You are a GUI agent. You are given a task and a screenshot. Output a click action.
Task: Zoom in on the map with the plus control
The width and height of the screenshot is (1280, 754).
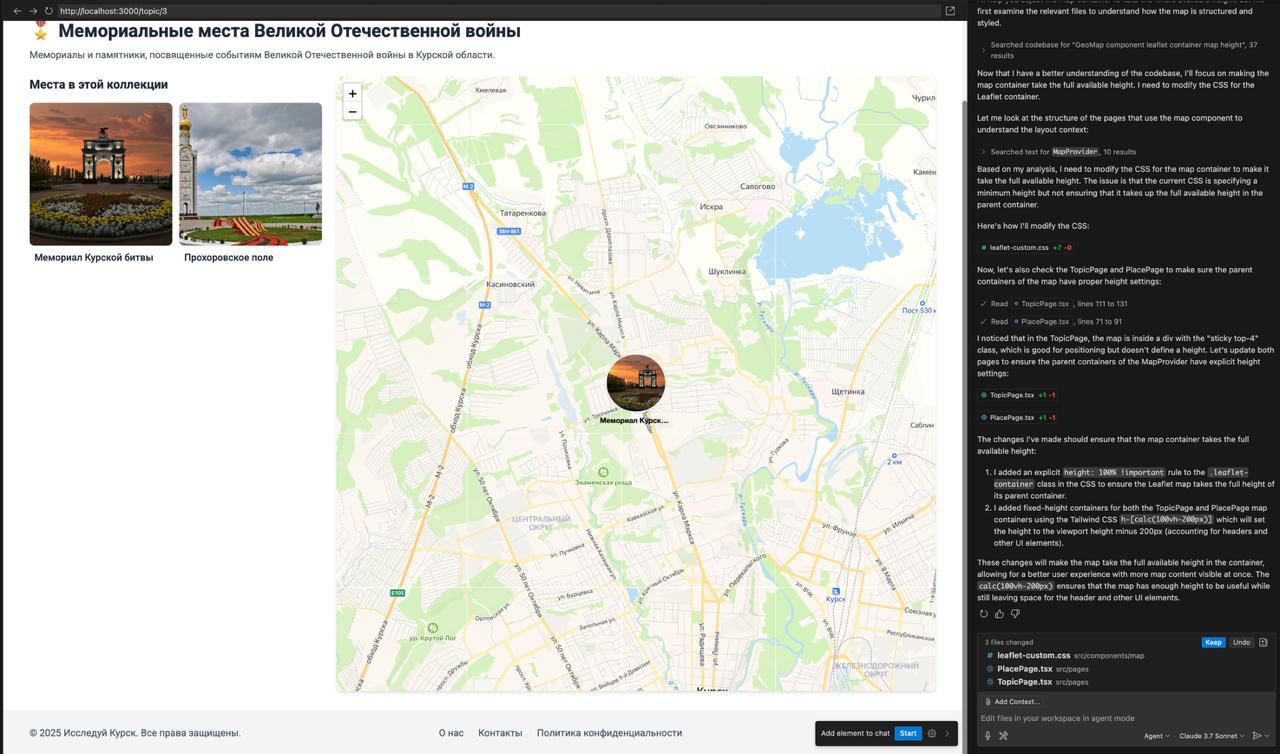pyautogui.click(x=352, y=93)
